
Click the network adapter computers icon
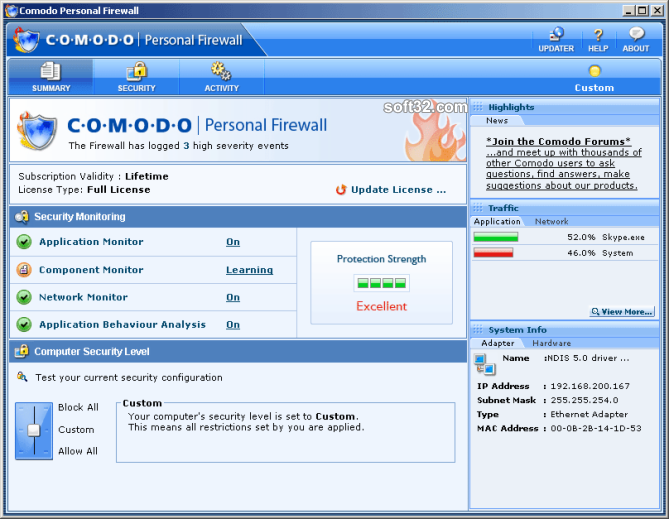[484, 364]
